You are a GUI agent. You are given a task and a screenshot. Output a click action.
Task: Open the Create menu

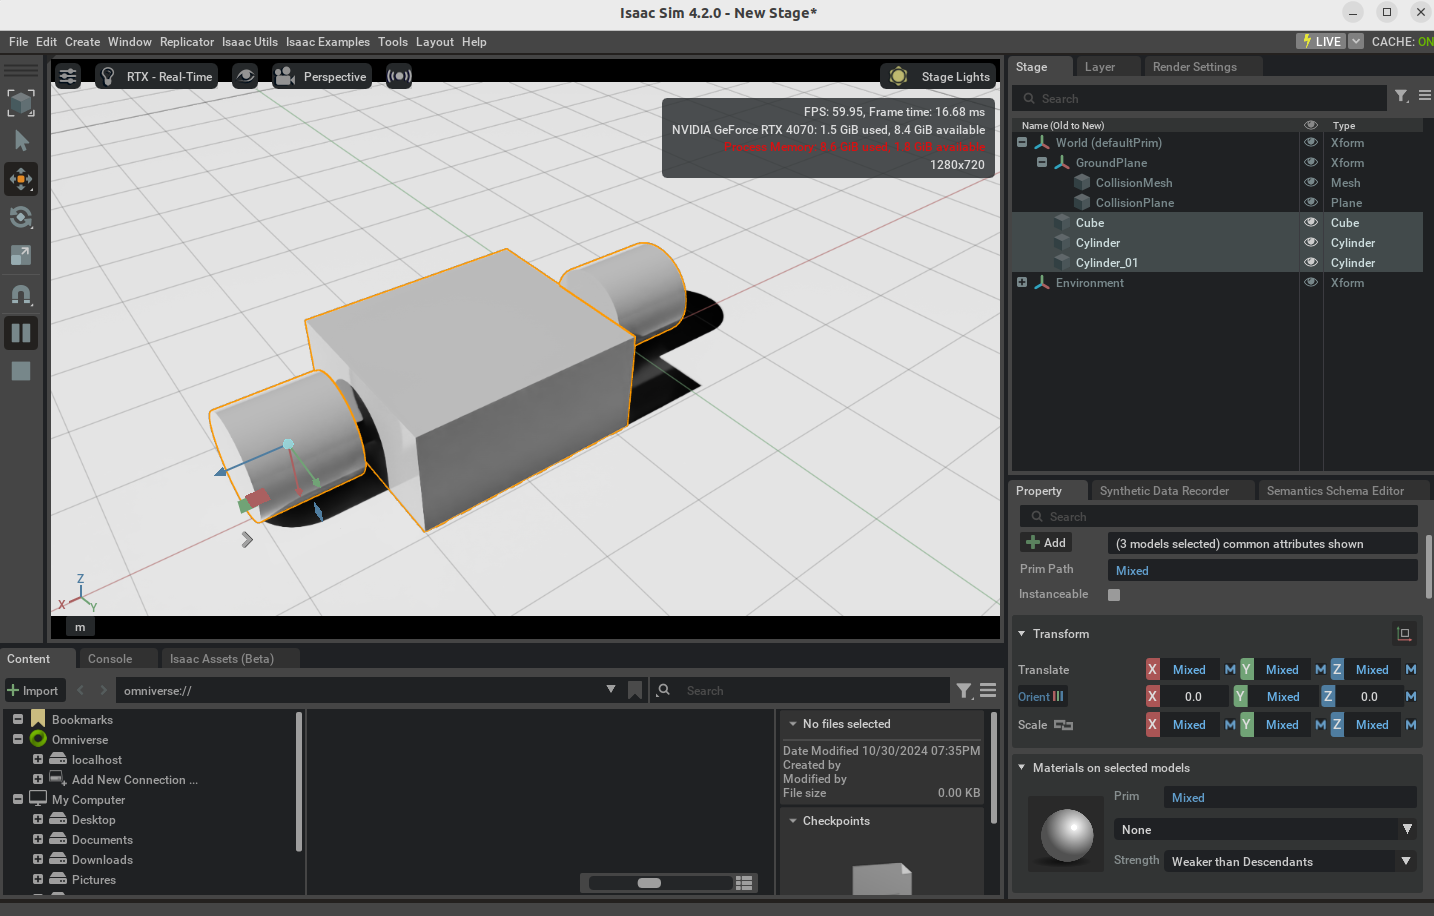(82, 42)
